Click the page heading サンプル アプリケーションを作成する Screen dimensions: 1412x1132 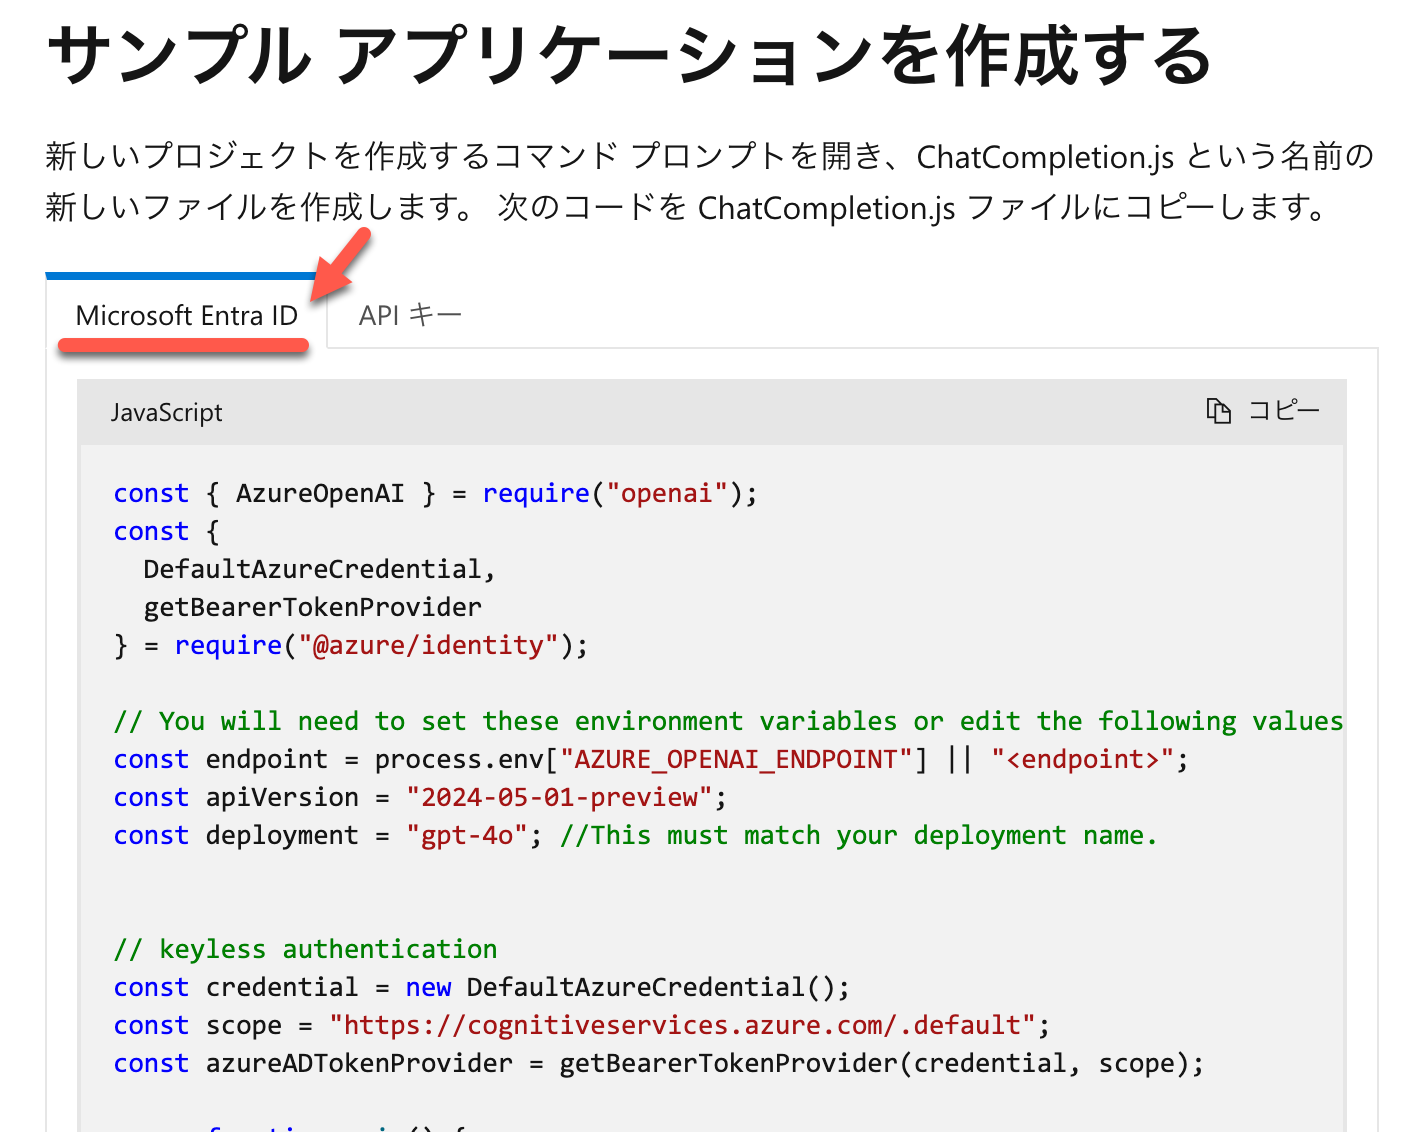(x=629, y=55)
